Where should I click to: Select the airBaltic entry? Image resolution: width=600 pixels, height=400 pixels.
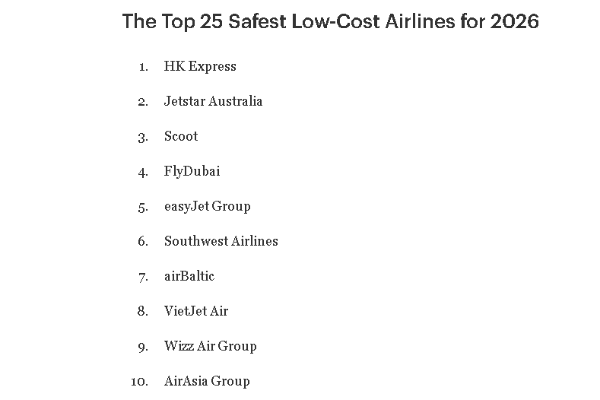pos(189,277)
